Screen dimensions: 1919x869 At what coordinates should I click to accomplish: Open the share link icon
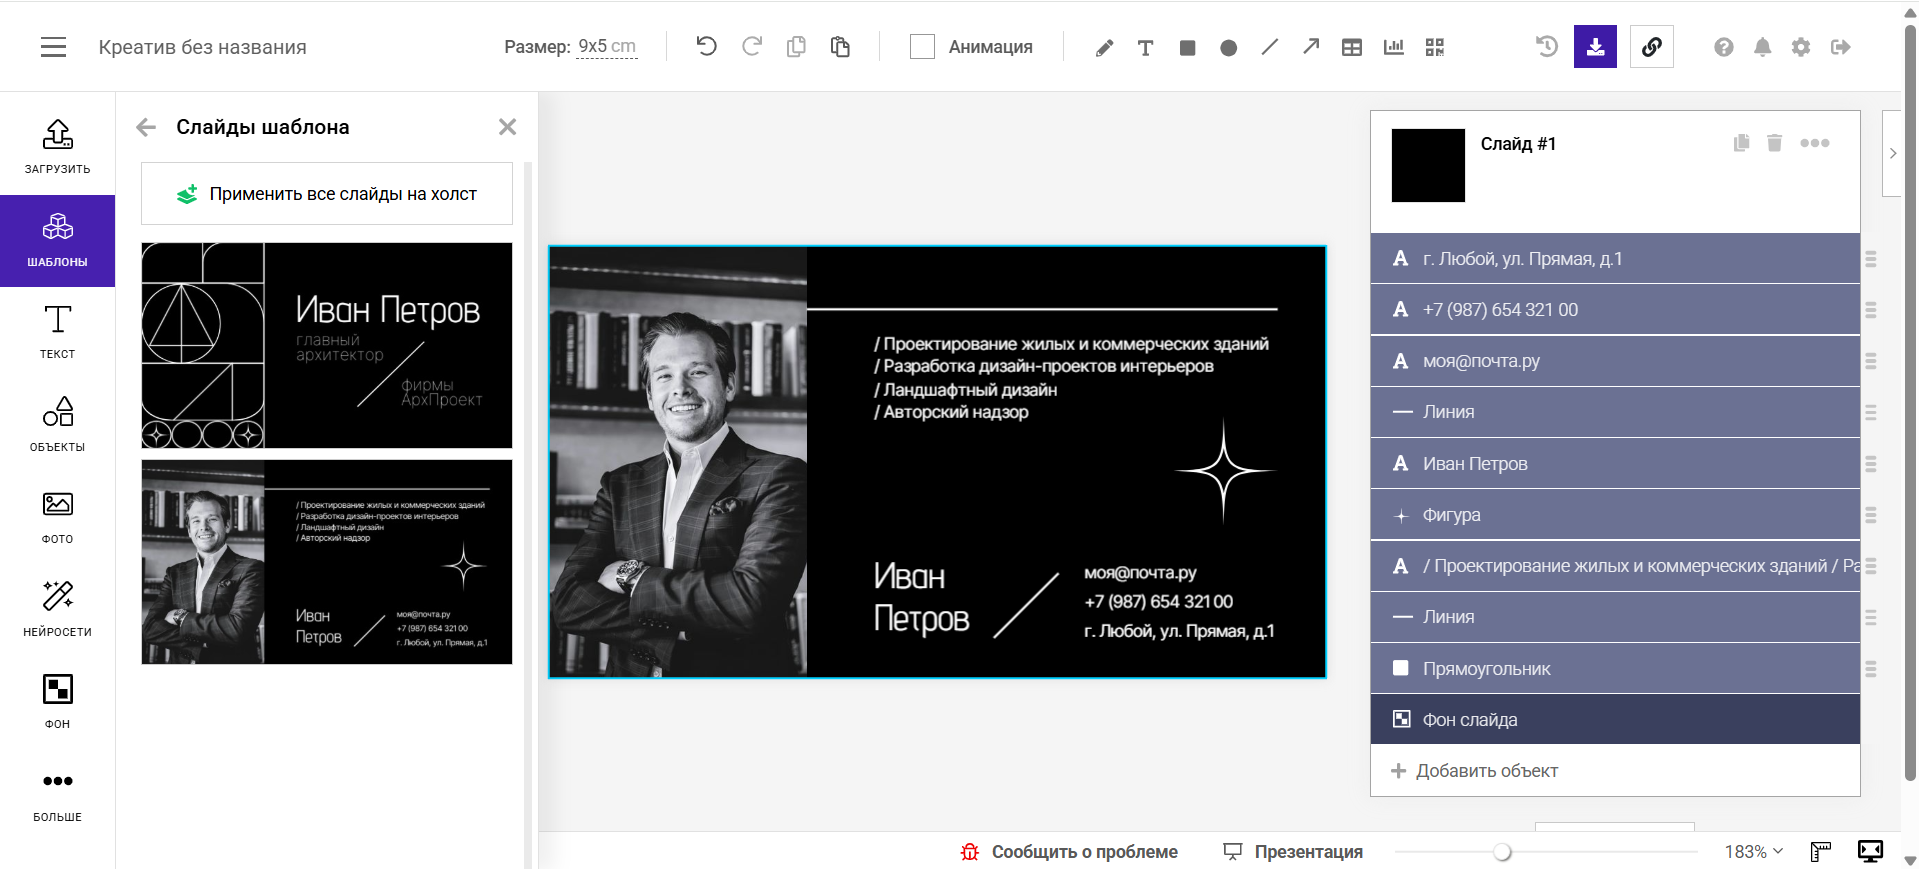1651,47
